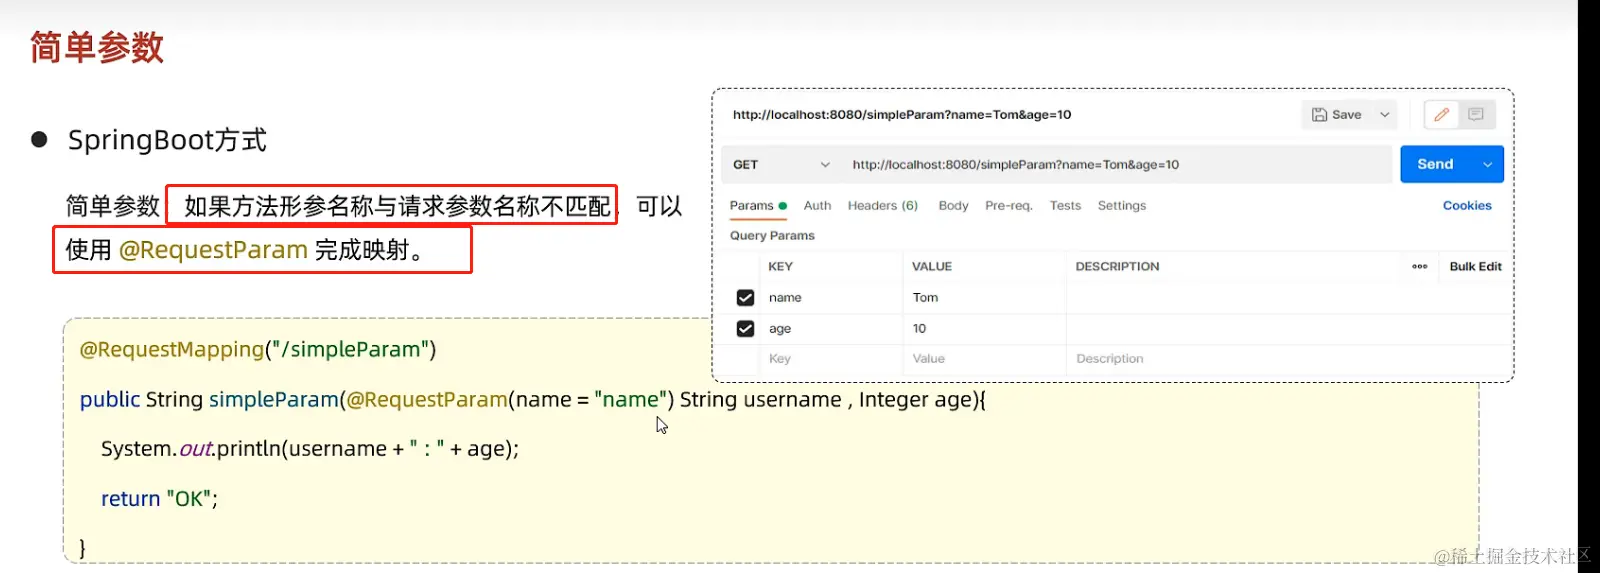Click the DESCRIPTION column header
The image size is (1600, 573).
click(1117, 267)
